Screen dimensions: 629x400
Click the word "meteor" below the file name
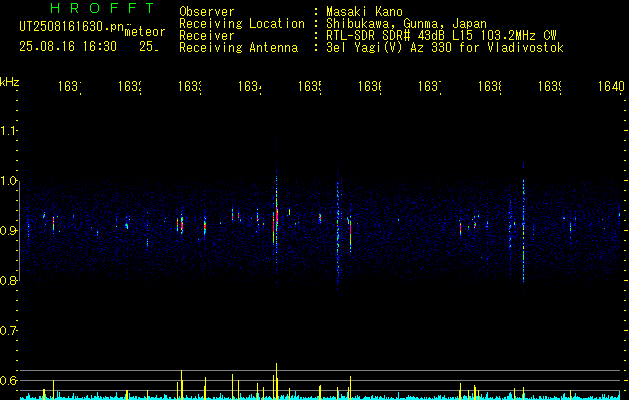[x=145, y=32]
